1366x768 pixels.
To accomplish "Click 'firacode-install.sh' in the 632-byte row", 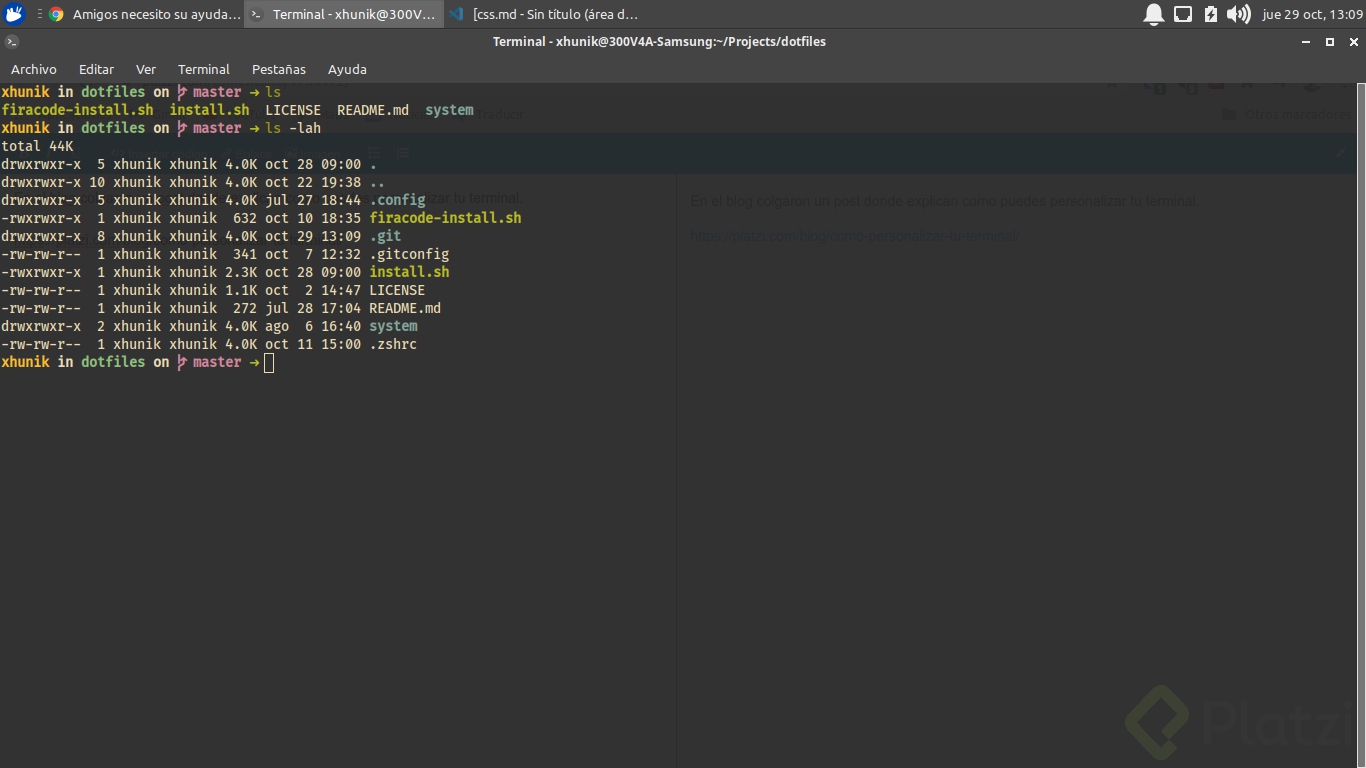I will point(445,218).
